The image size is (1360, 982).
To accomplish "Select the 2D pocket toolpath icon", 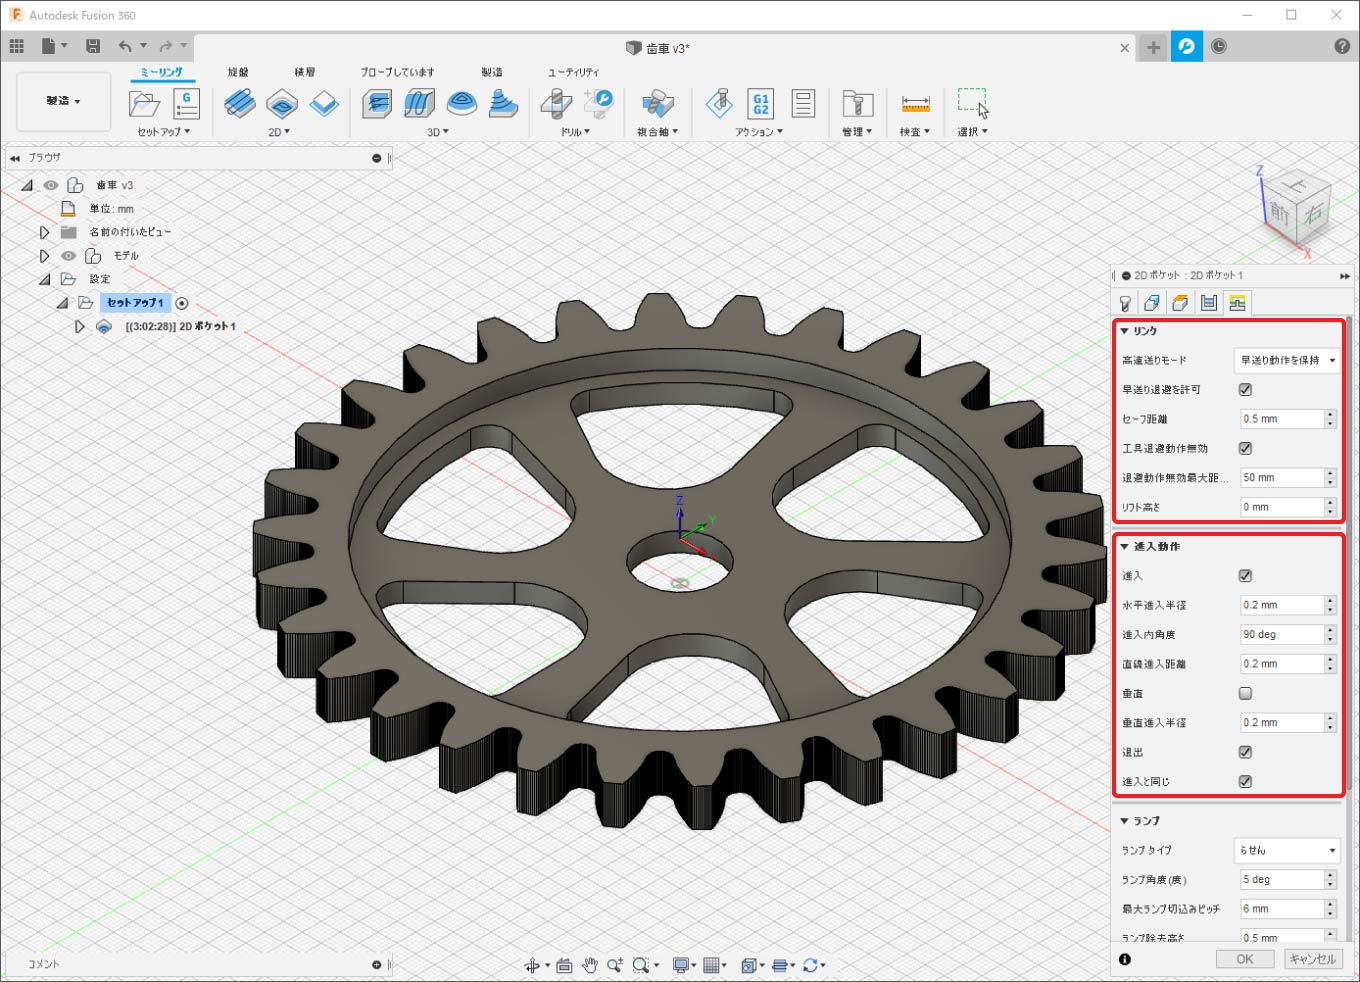I will pyautogui.click(x=282, y=103).
